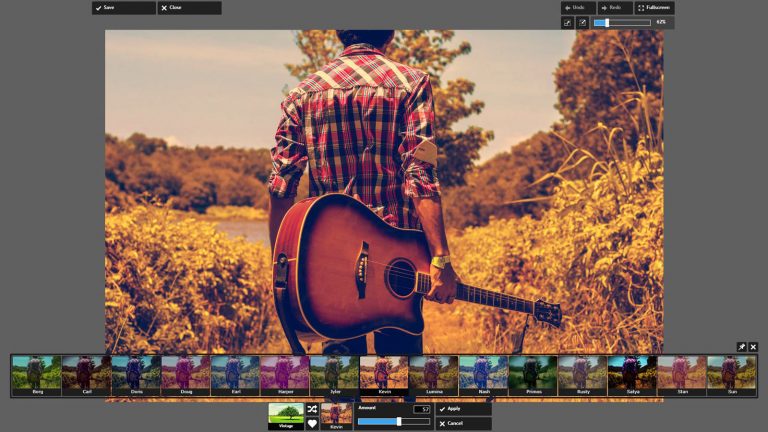Redo the last edit
Image resolution: width=768 pixels, height=432 pixels.
[615, 8]
